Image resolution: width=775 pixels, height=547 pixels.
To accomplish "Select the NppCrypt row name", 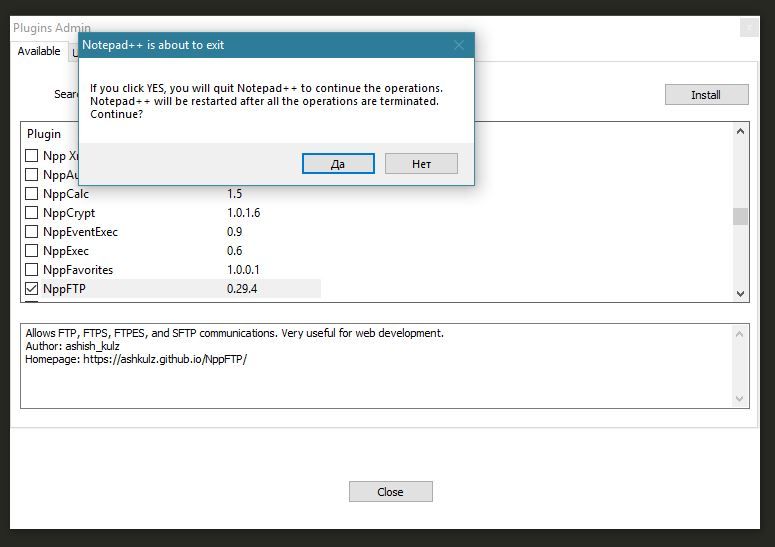I will click(69, 213).
